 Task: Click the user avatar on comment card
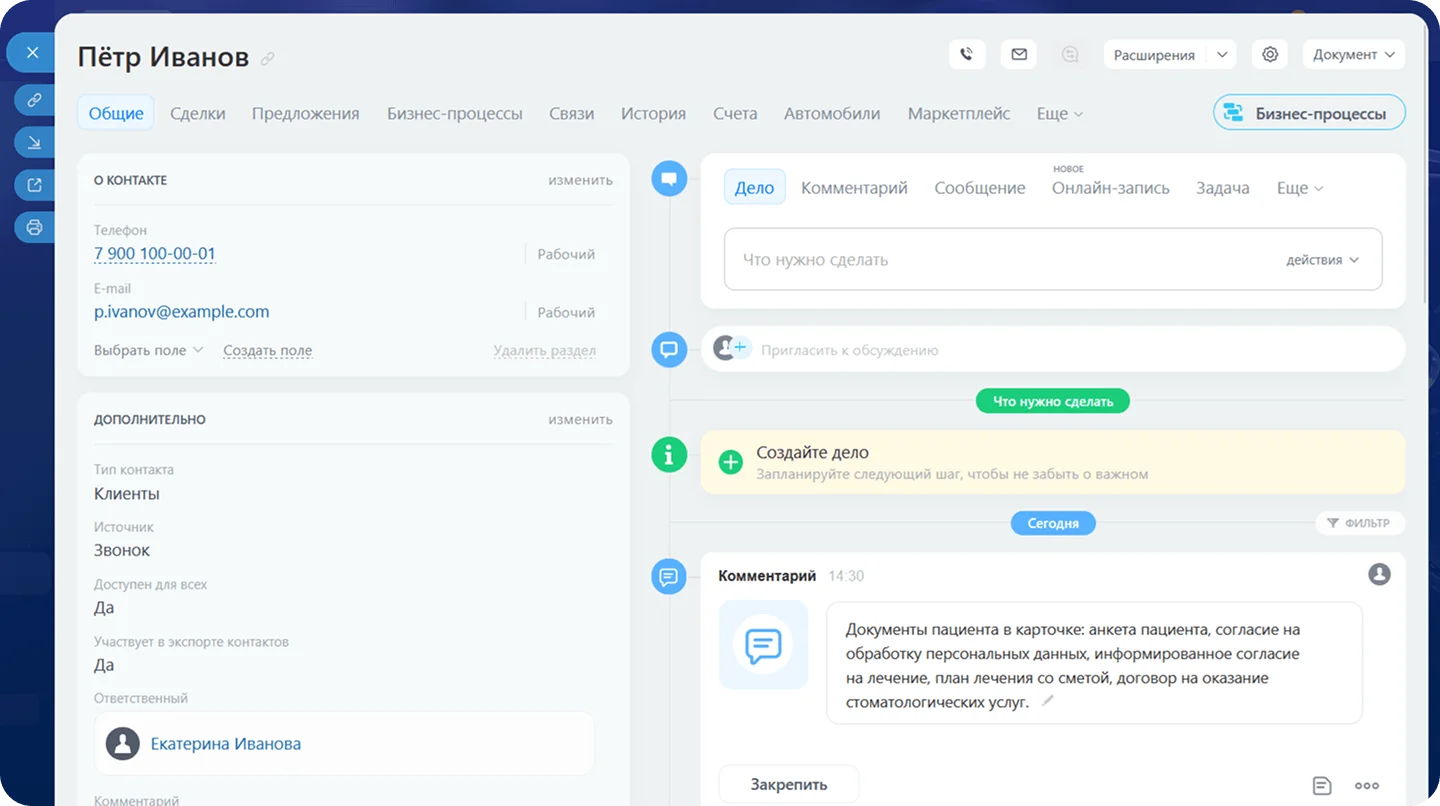(1379, 574)
